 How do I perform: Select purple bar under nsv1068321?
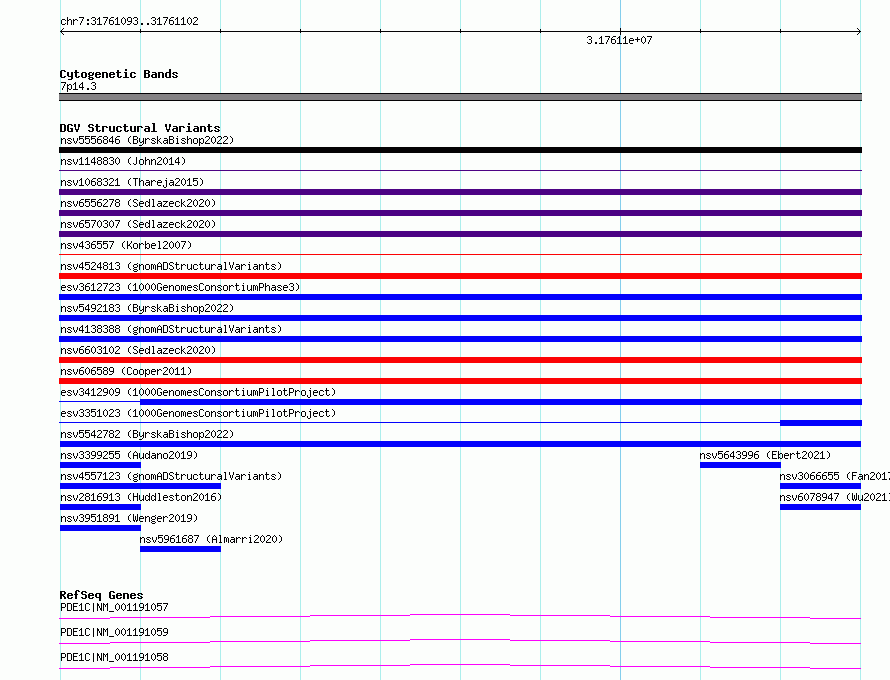(460, 192)
